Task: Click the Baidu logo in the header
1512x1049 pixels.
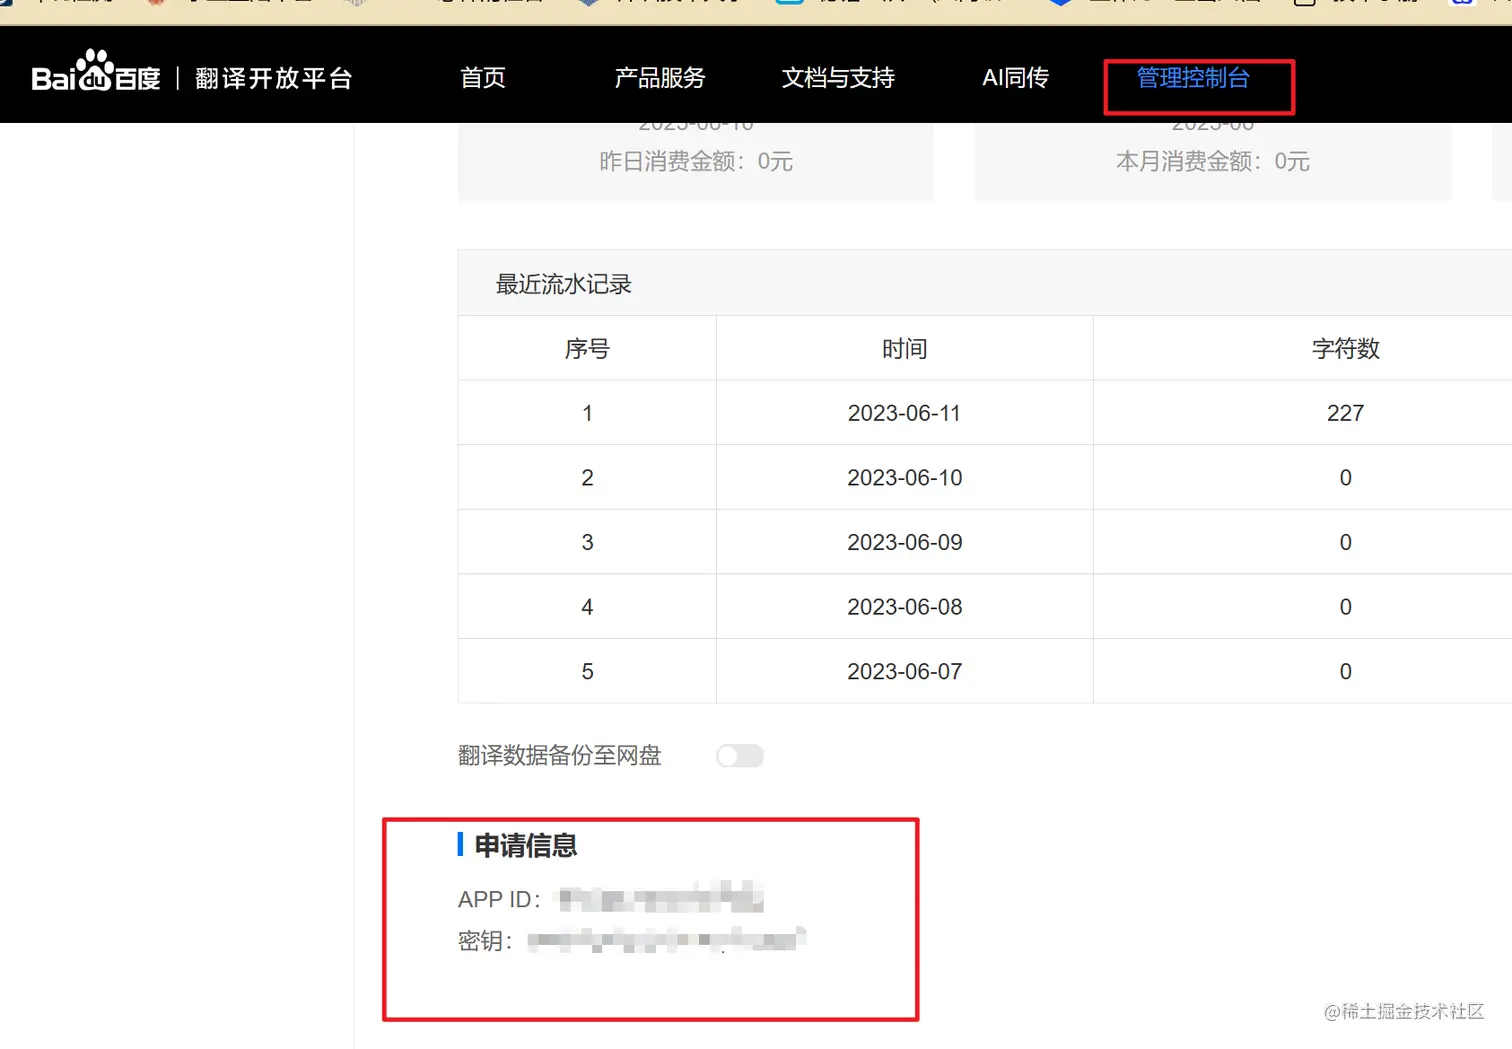Action: [x=96, y=72]
